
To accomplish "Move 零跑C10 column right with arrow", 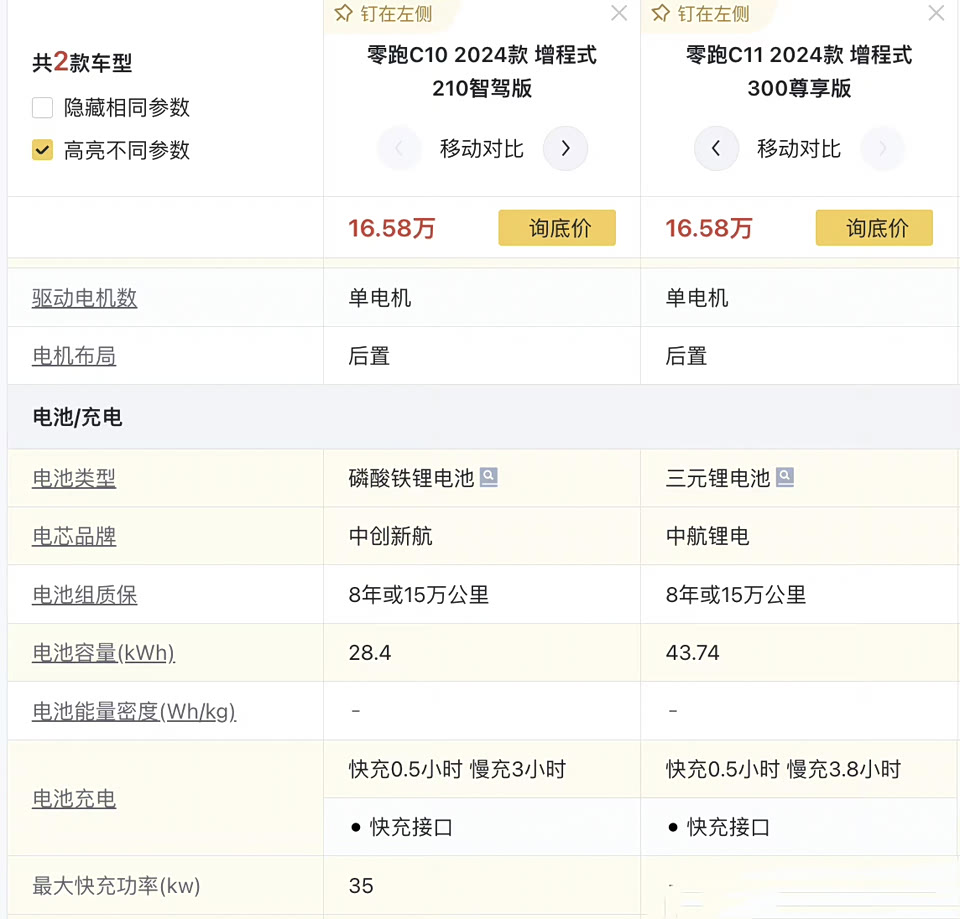I will [565, 149].
